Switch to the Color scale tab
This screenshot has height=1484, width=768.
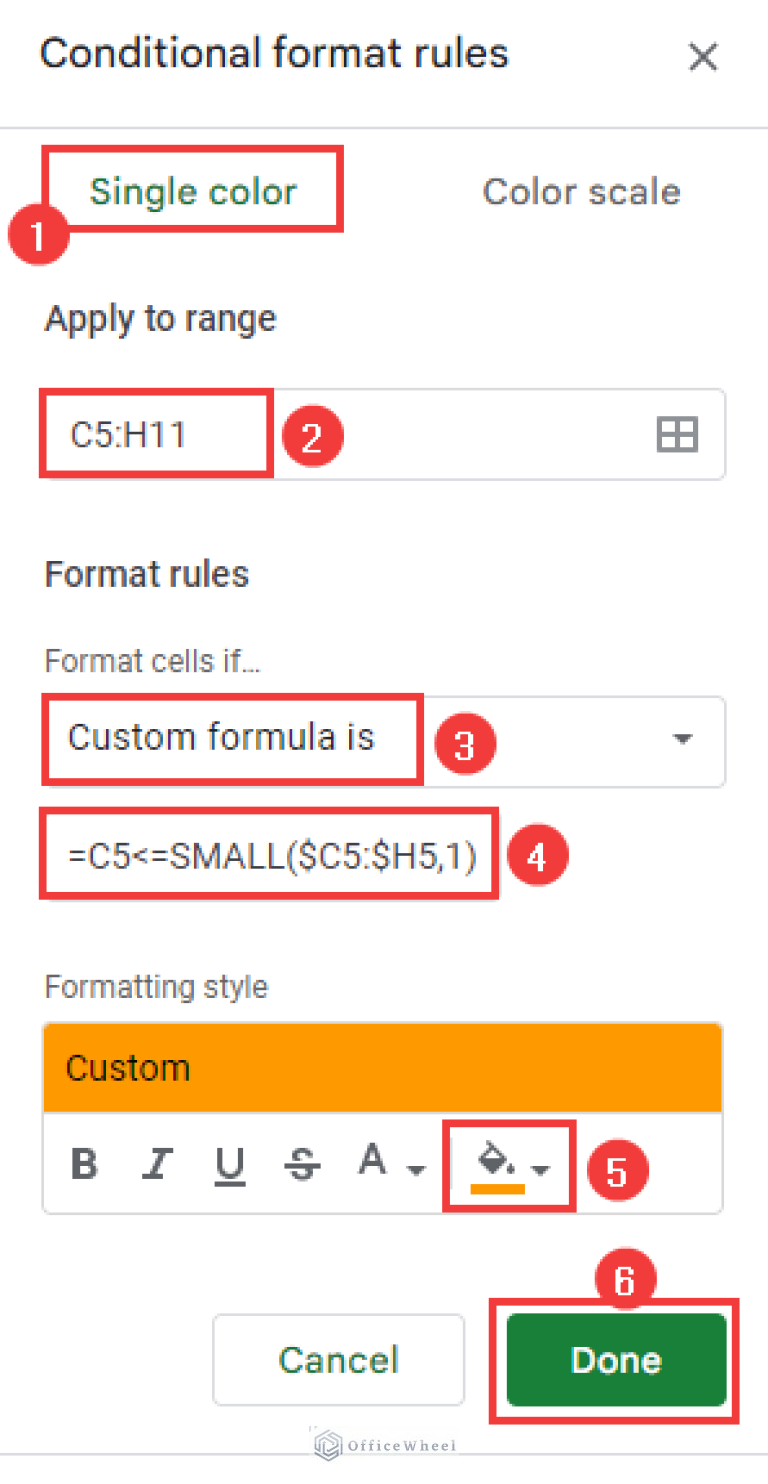tap(581, 191)
